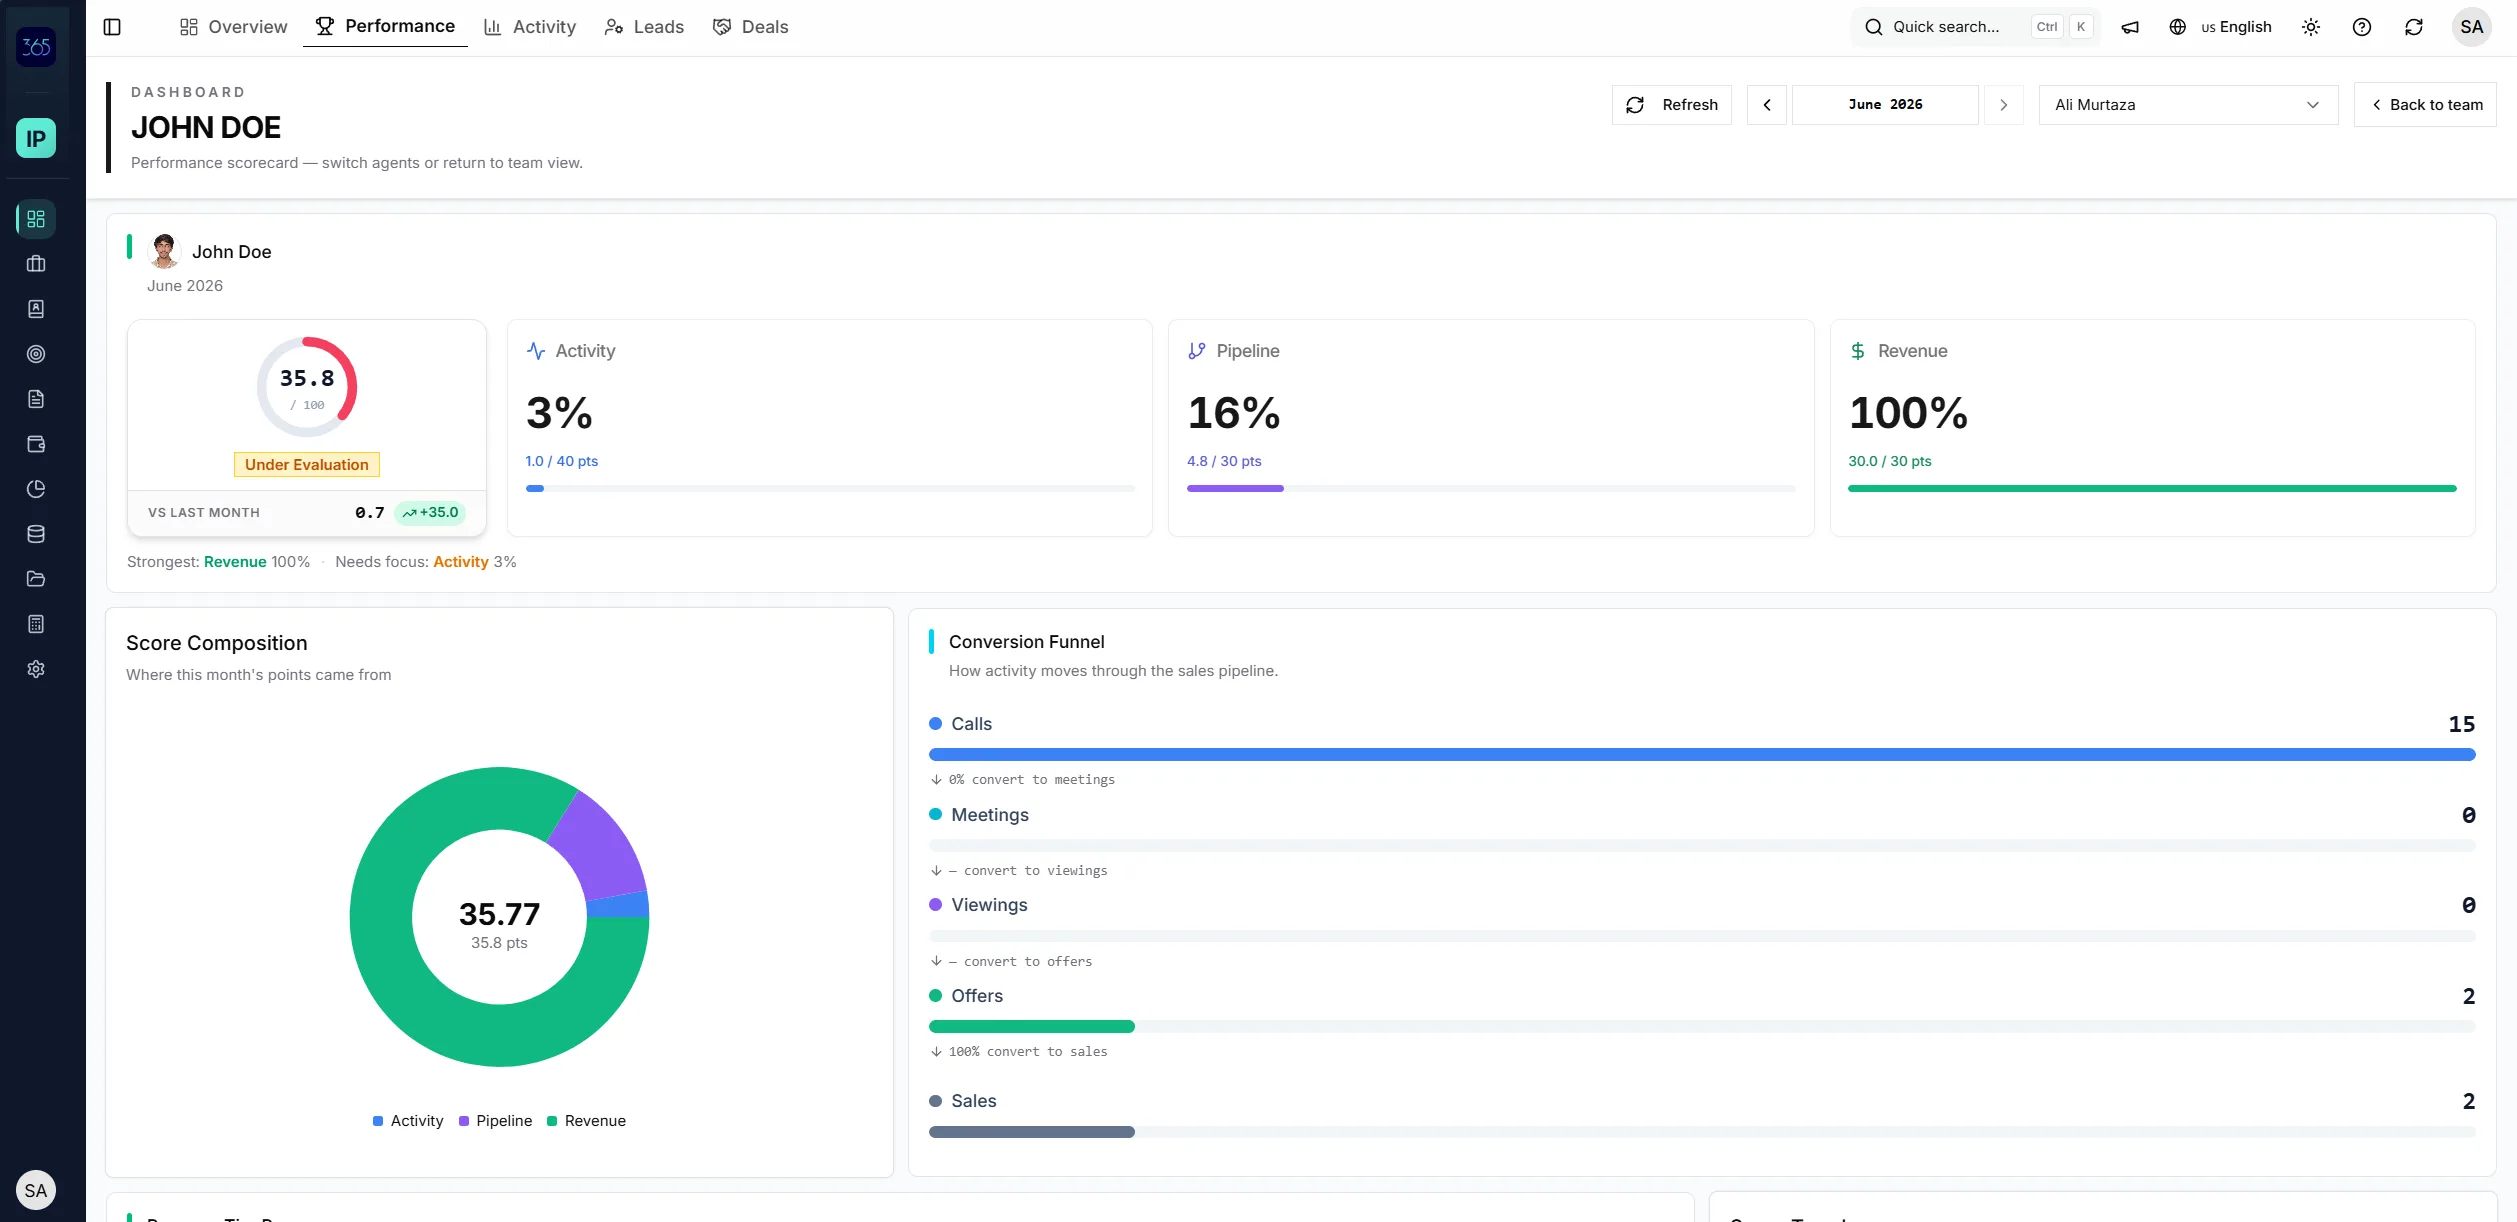This screenshot has height=1222, width=2517.
Task: Open the Ali Murtaza agent dropdown
Action: [2188, 105]
